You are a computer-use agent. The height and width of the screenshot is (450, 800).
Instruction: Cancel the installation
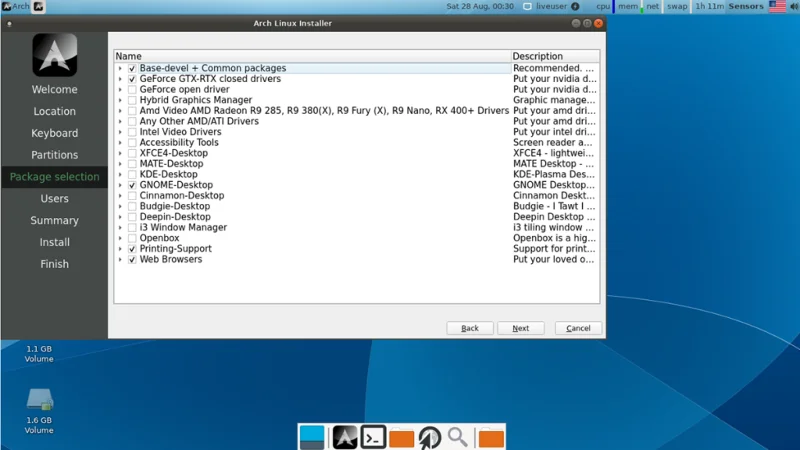pos(578,328)
